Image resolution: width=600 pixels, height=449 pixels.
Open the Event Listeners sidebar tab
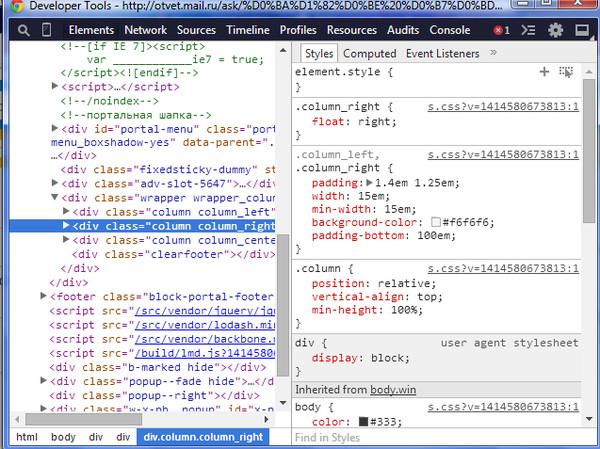(x=442, y=54)
